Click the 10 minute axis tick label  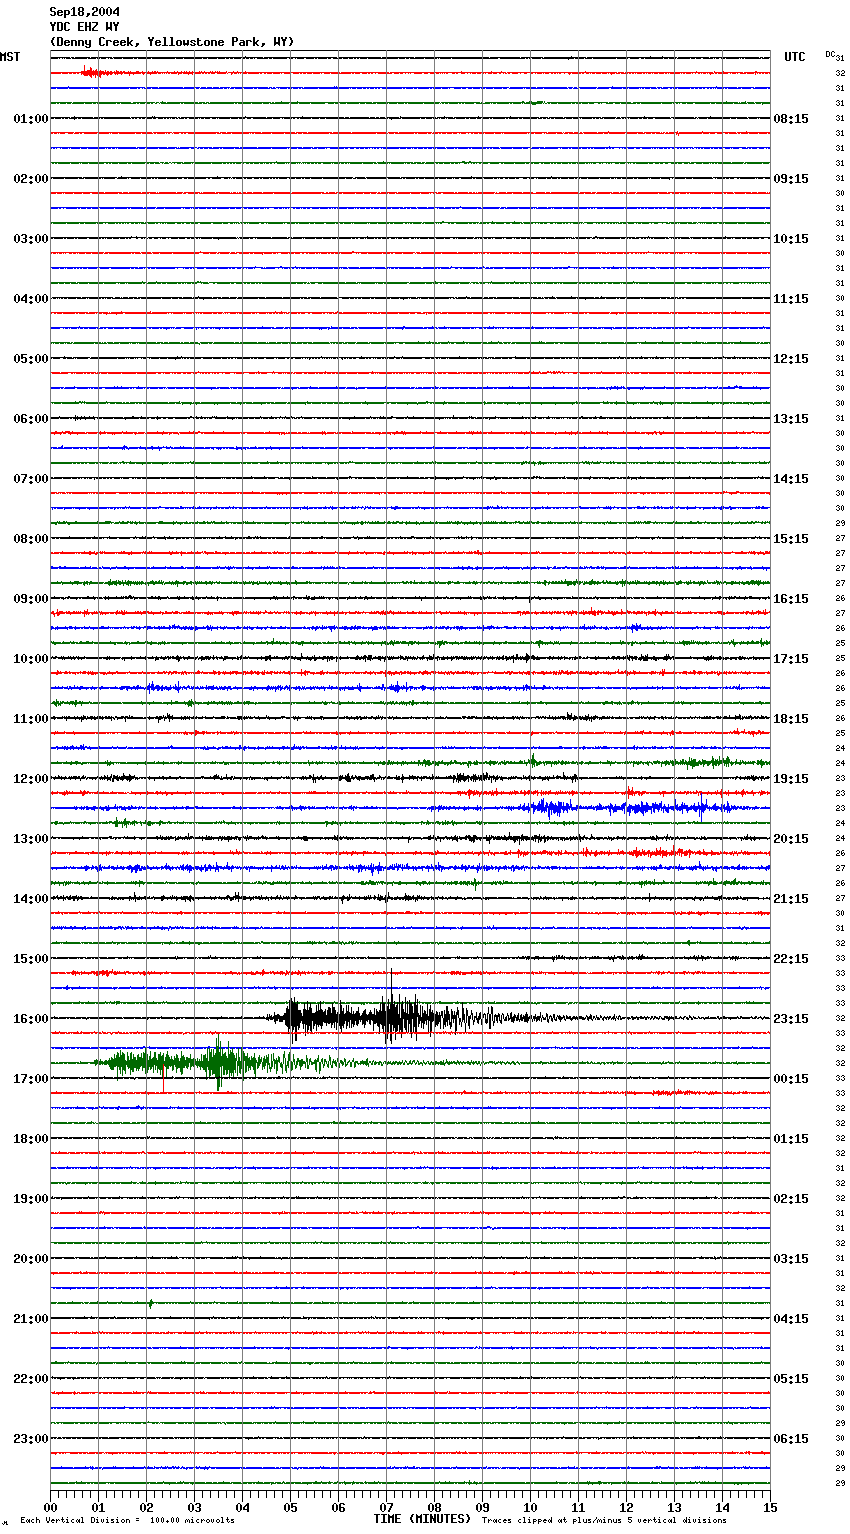pyautogui.click(x=530, y=1507)
